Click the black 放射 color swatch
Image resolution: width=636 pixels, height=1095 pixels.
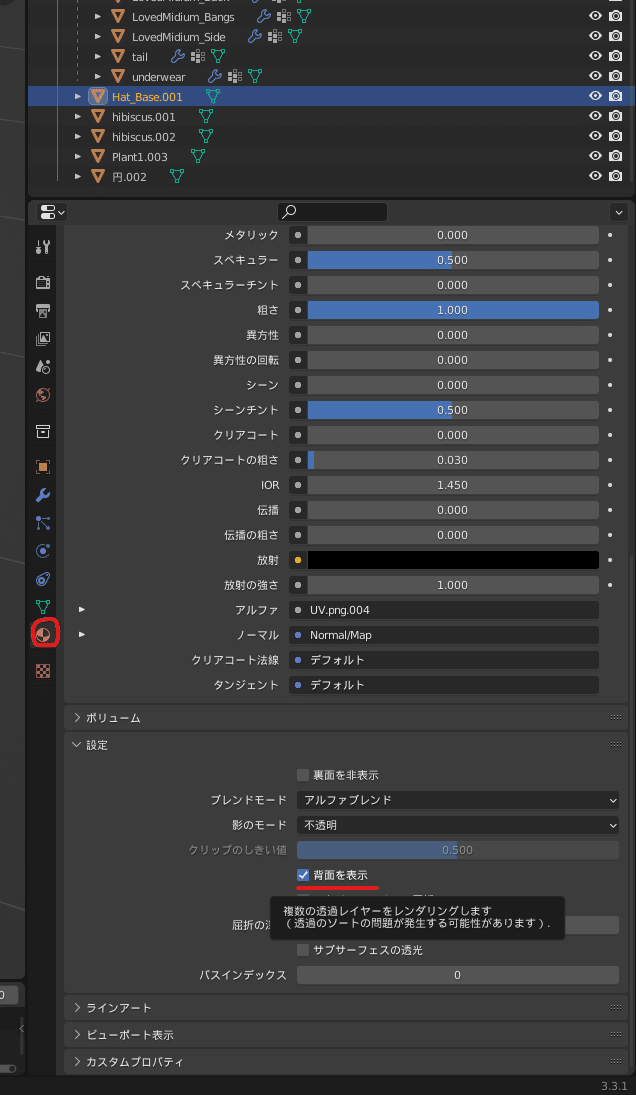tap(452, 560)
